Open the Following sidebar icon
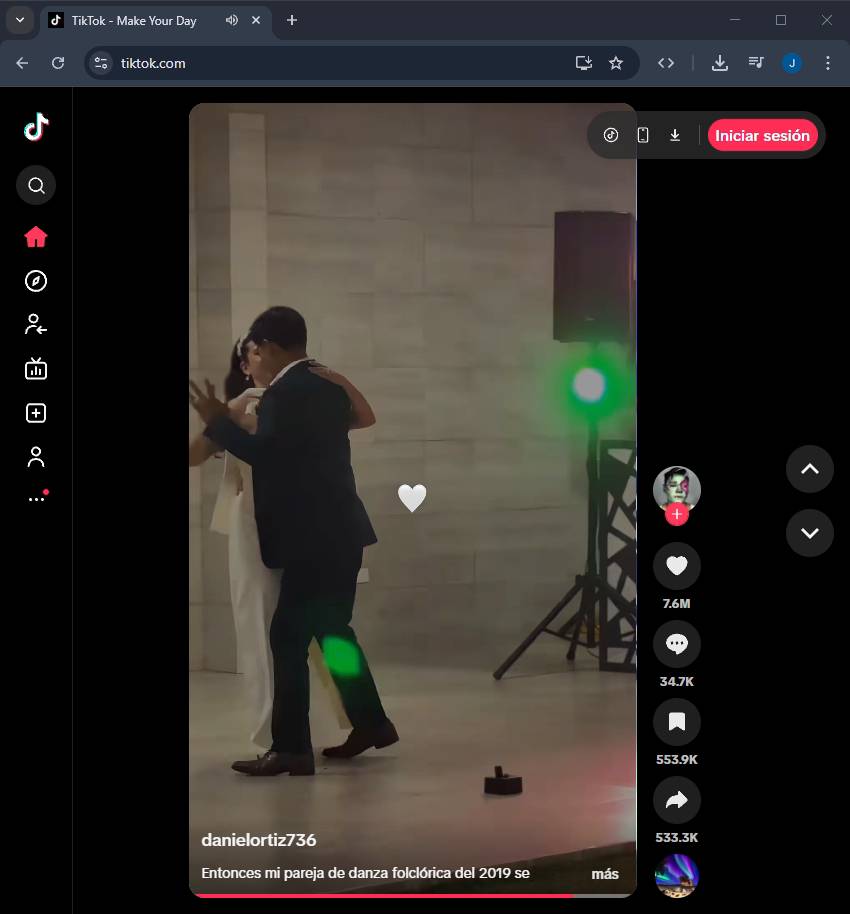This screenshot has width=850, height=914. pyautogui.click(x=36, y=325)
